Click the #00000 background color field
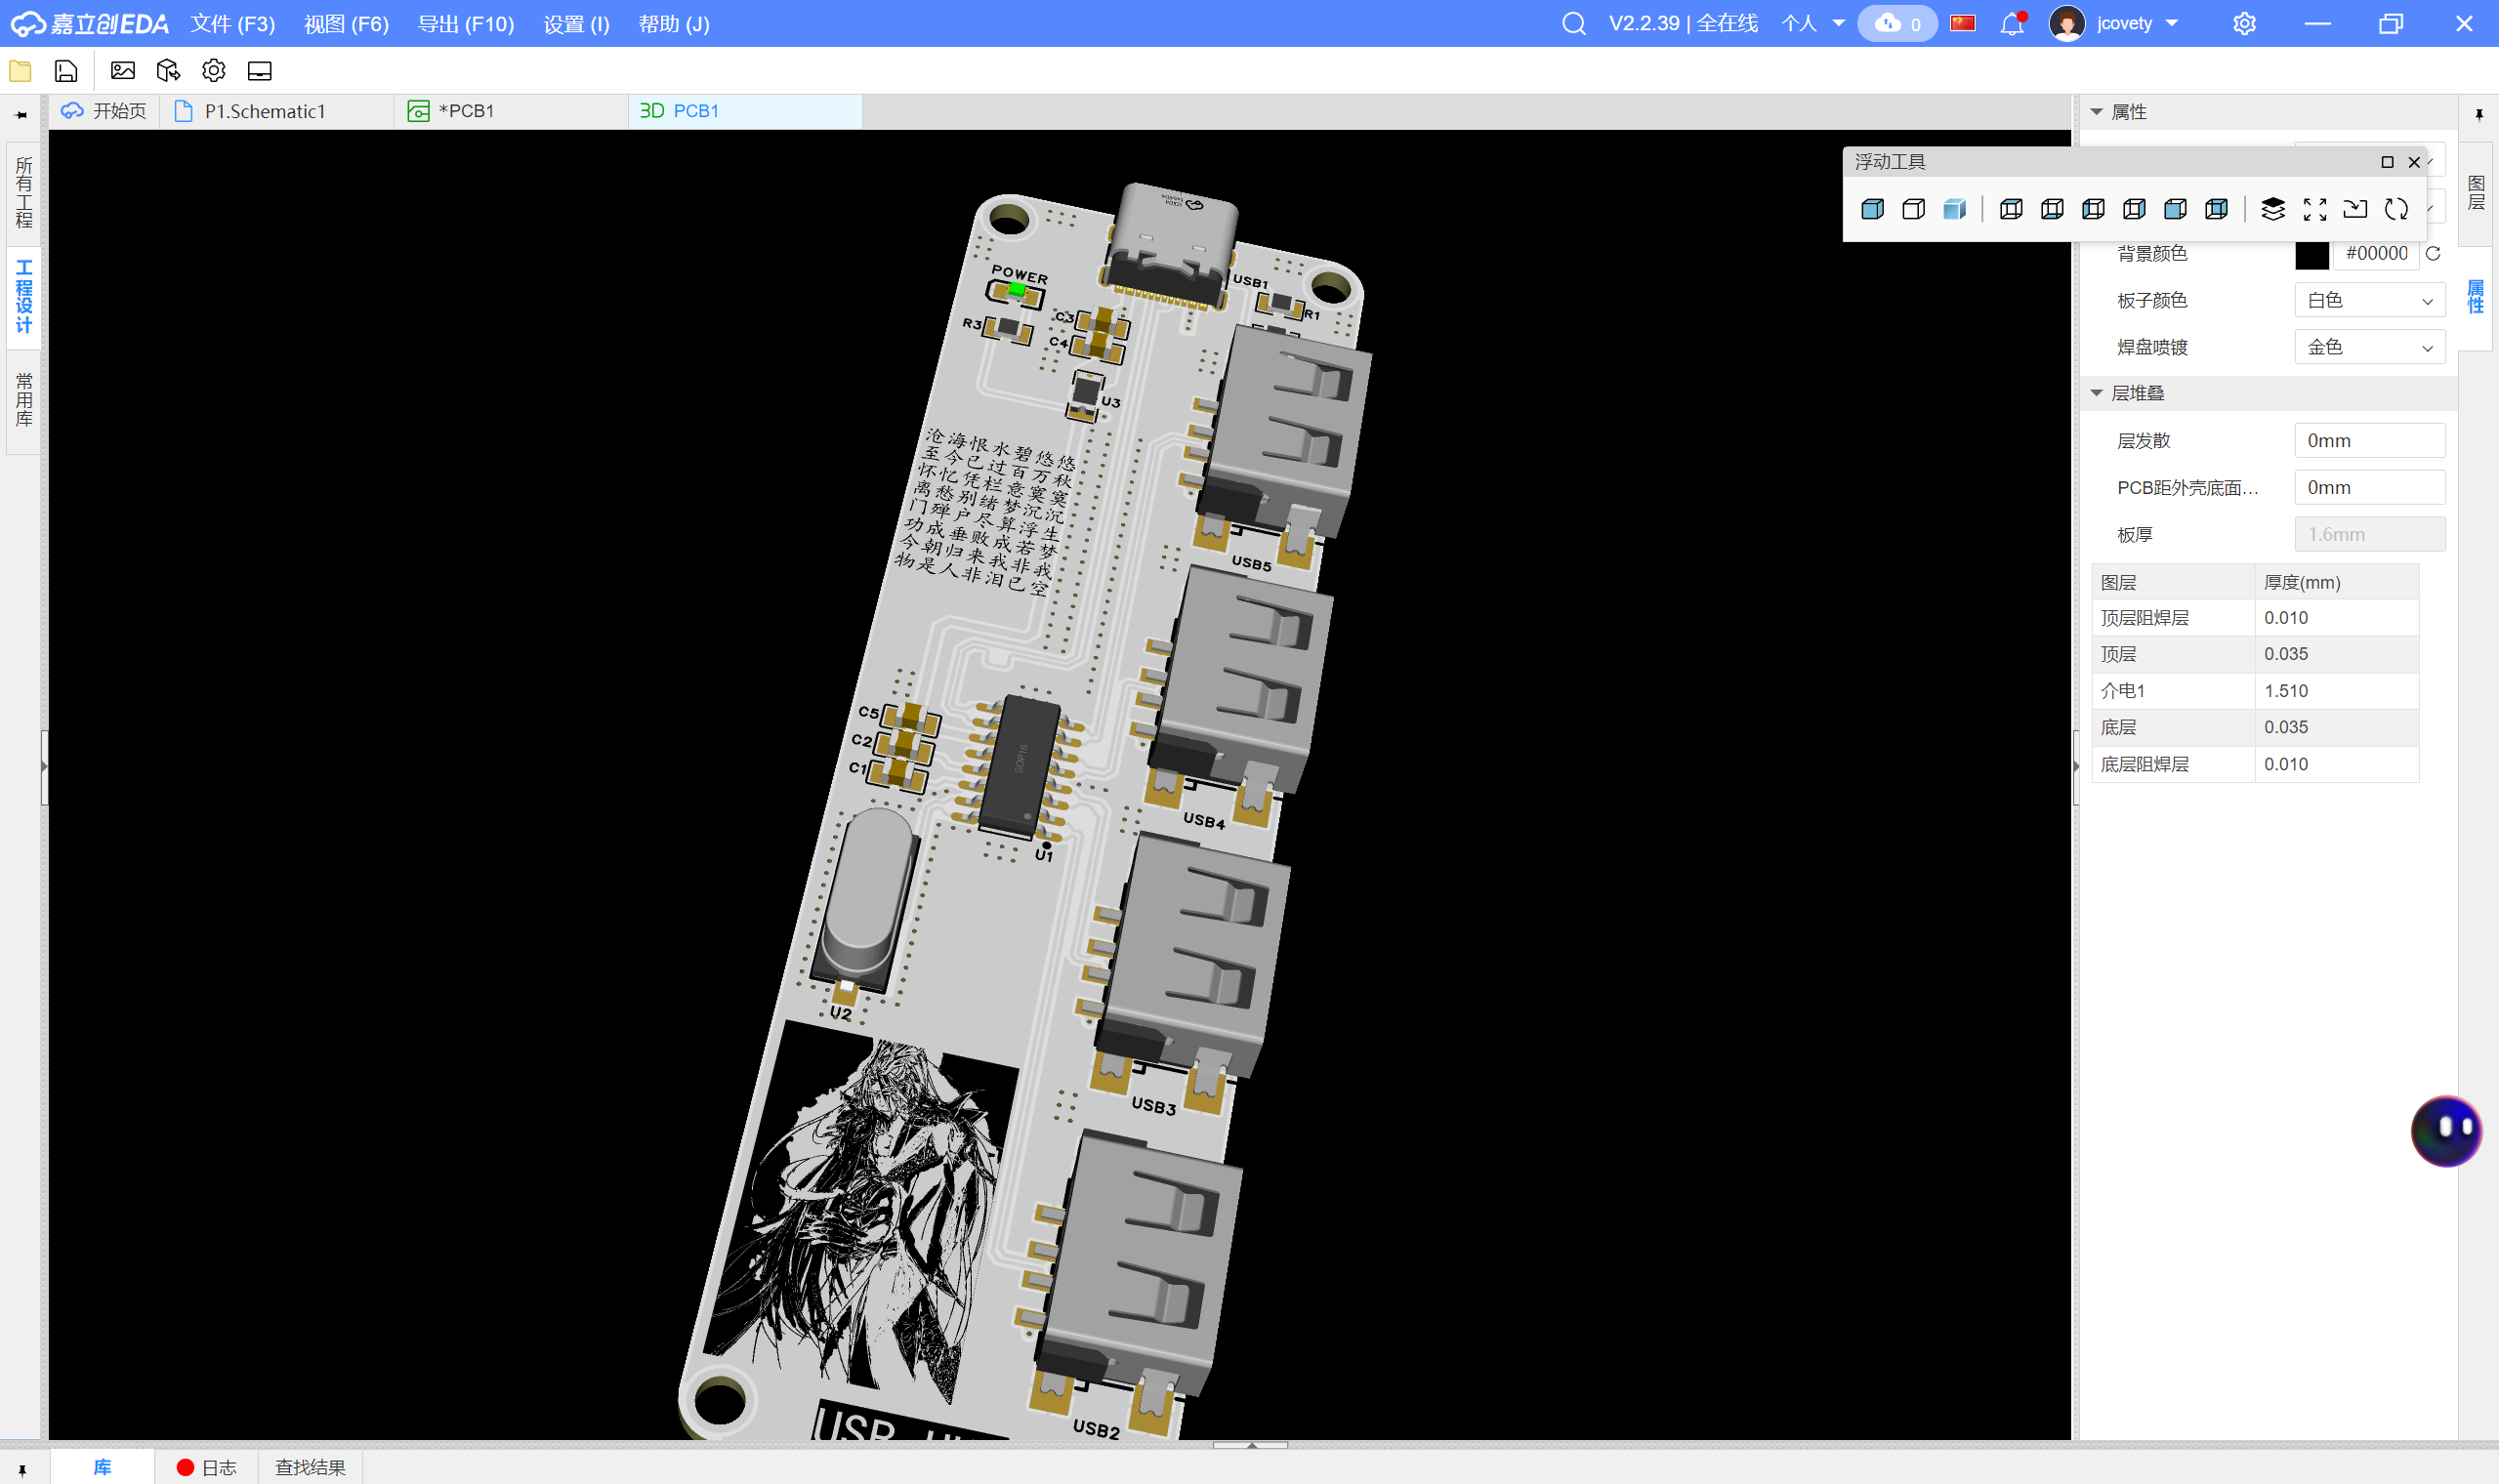2499x1484 pixels. [2376, 254]
